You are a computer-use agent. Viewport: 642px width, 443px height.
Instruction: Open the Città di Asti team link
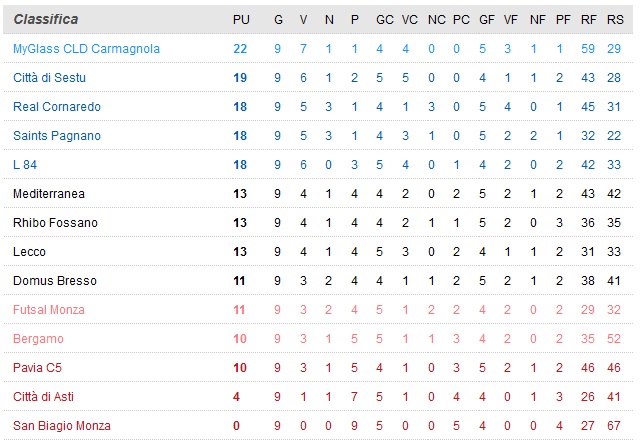(44, 397)
